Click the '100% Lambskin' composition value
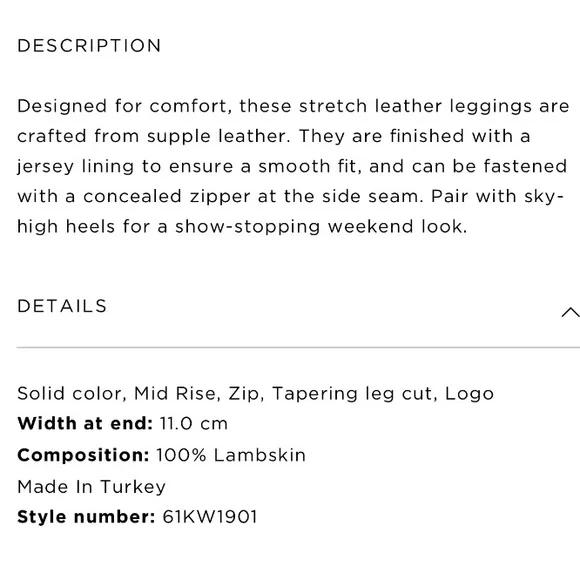580x580 pixels. tap(231, 455)
